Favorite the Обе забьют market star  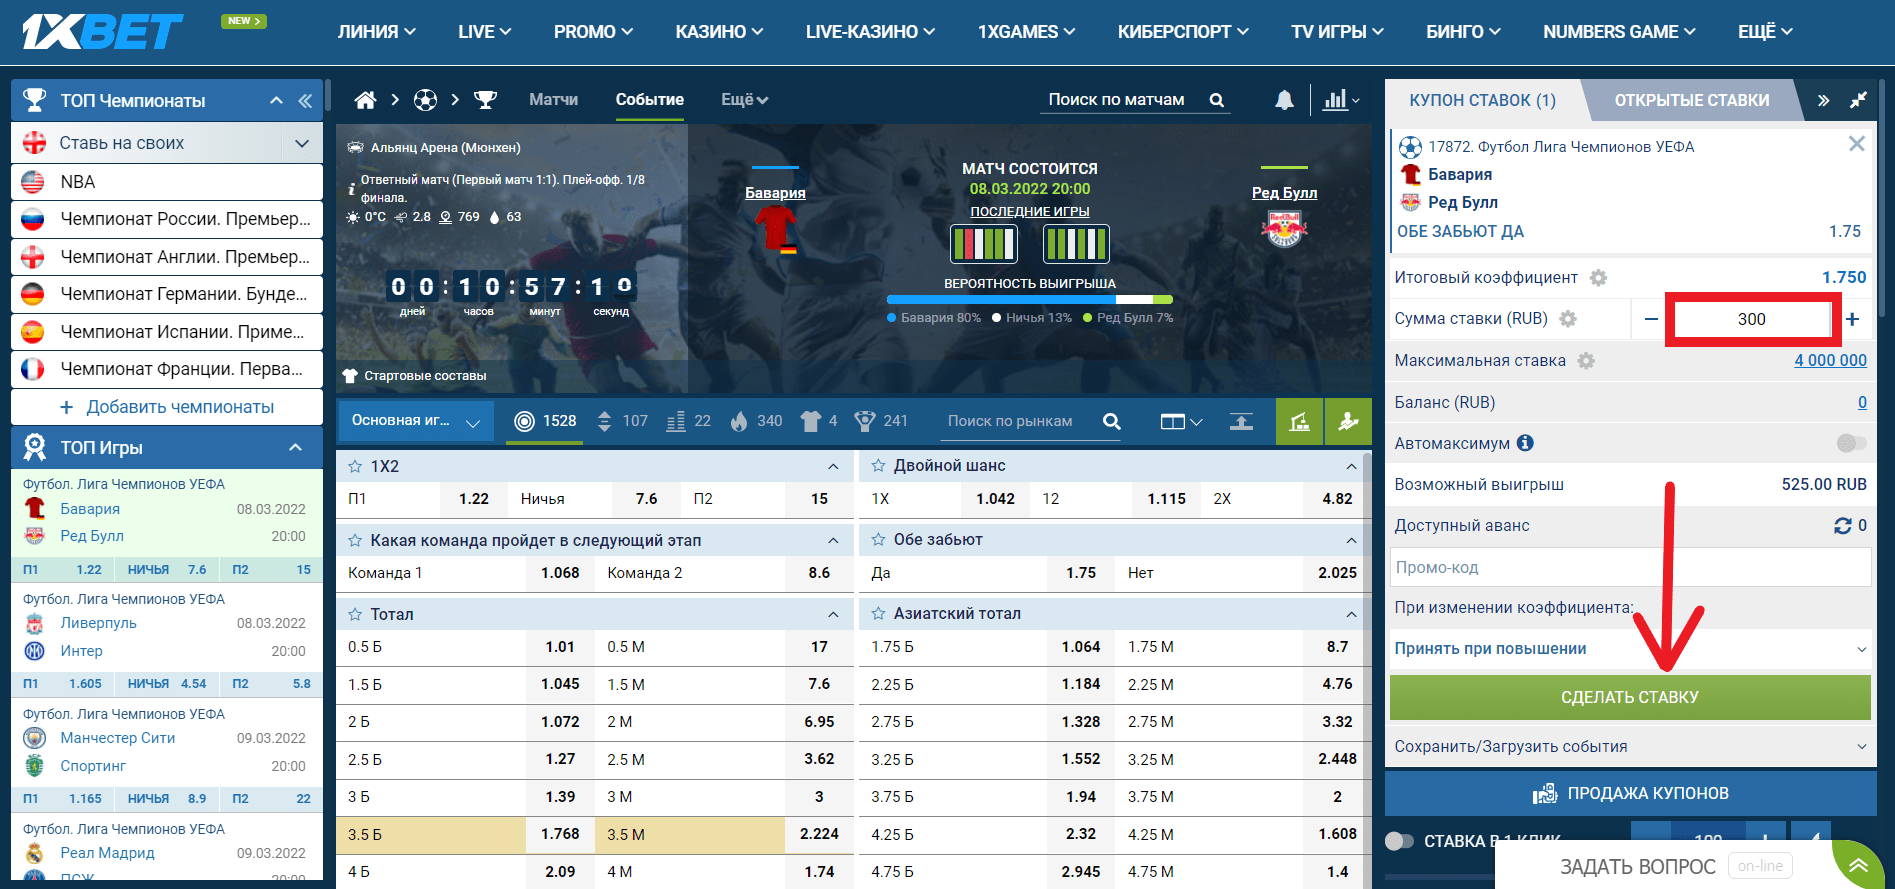click(878, 540)
